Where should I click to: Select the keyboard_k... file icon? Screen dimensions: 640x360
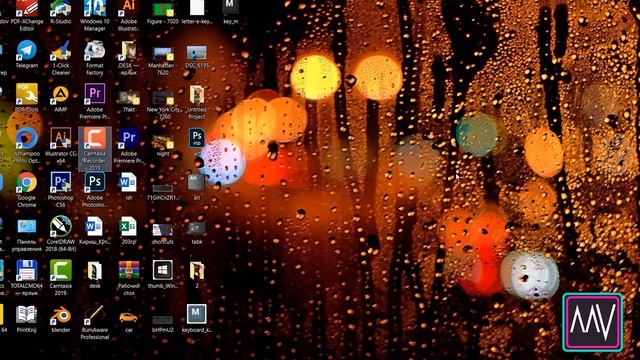click(197, 317)
